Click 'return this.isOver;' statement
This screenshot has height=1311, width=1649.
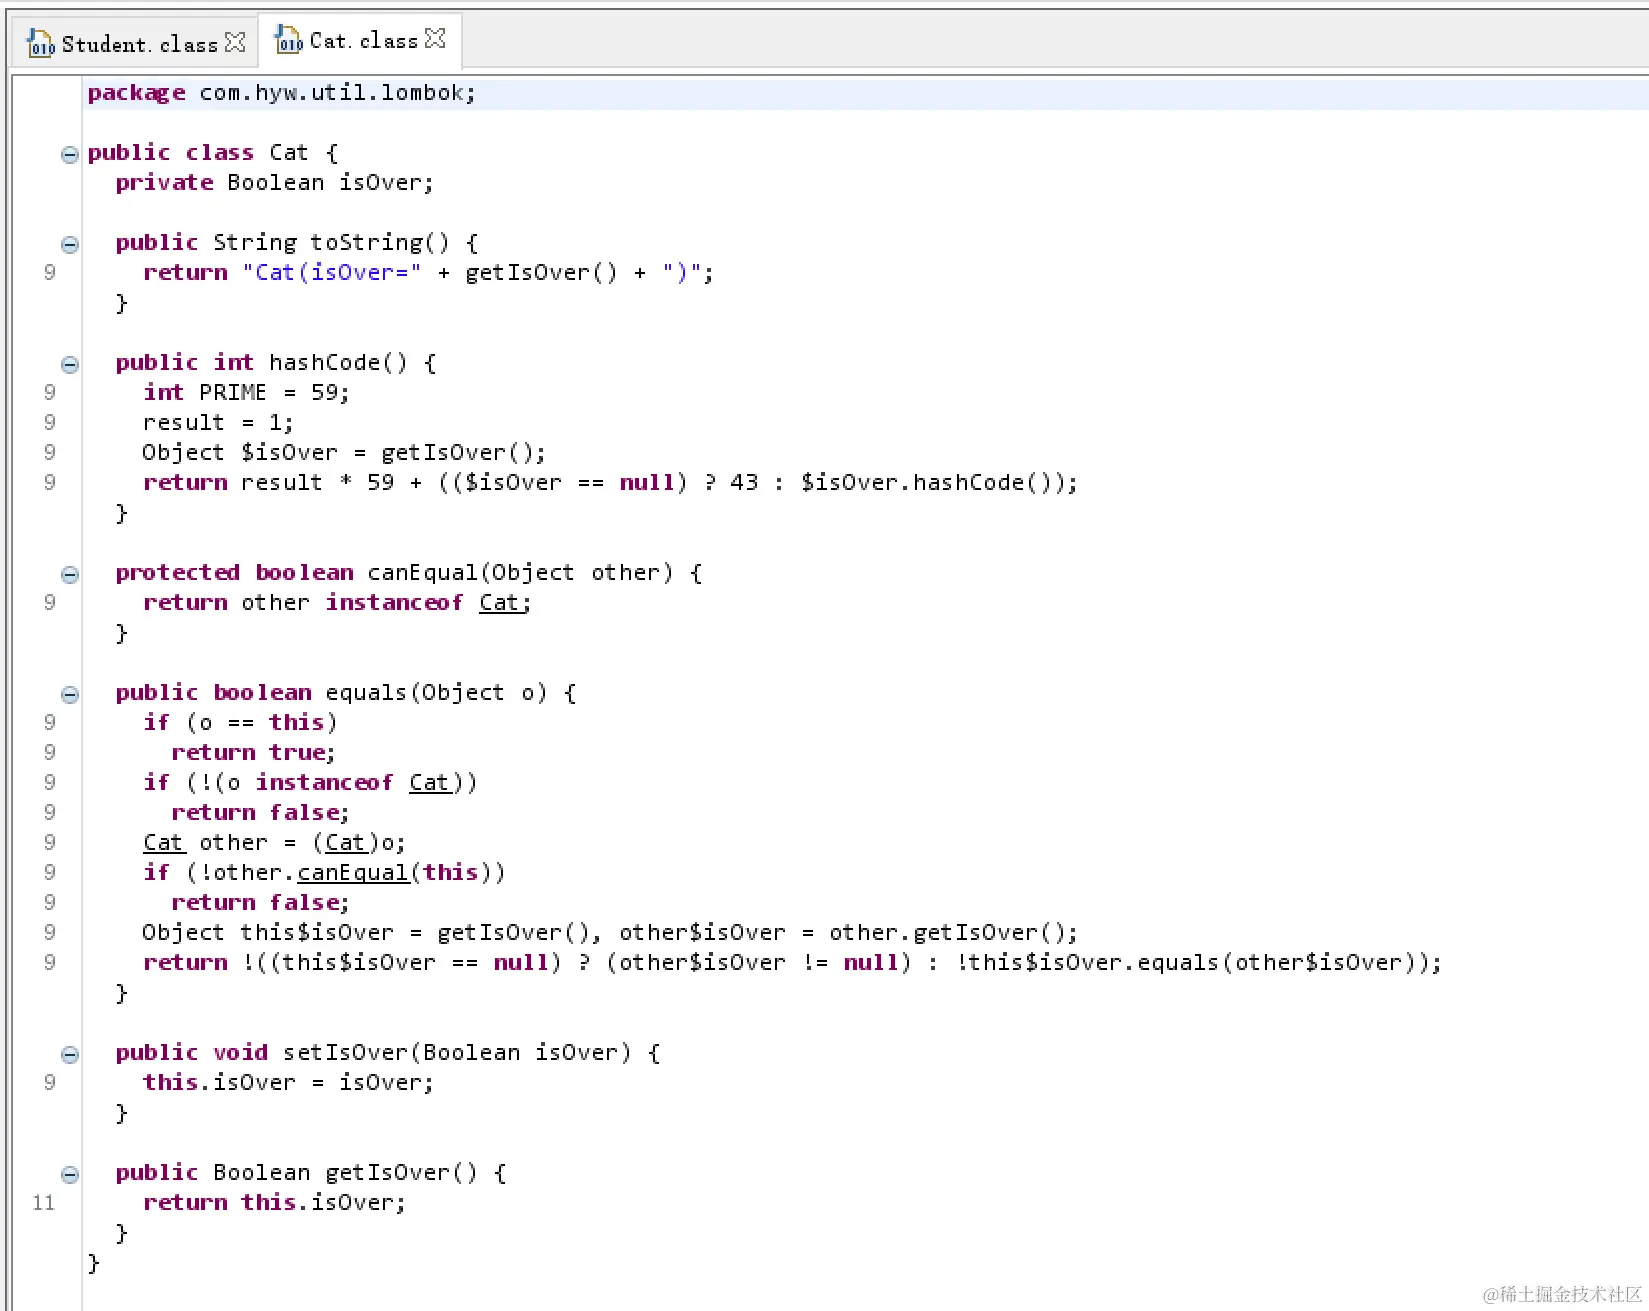[275, 1203]
